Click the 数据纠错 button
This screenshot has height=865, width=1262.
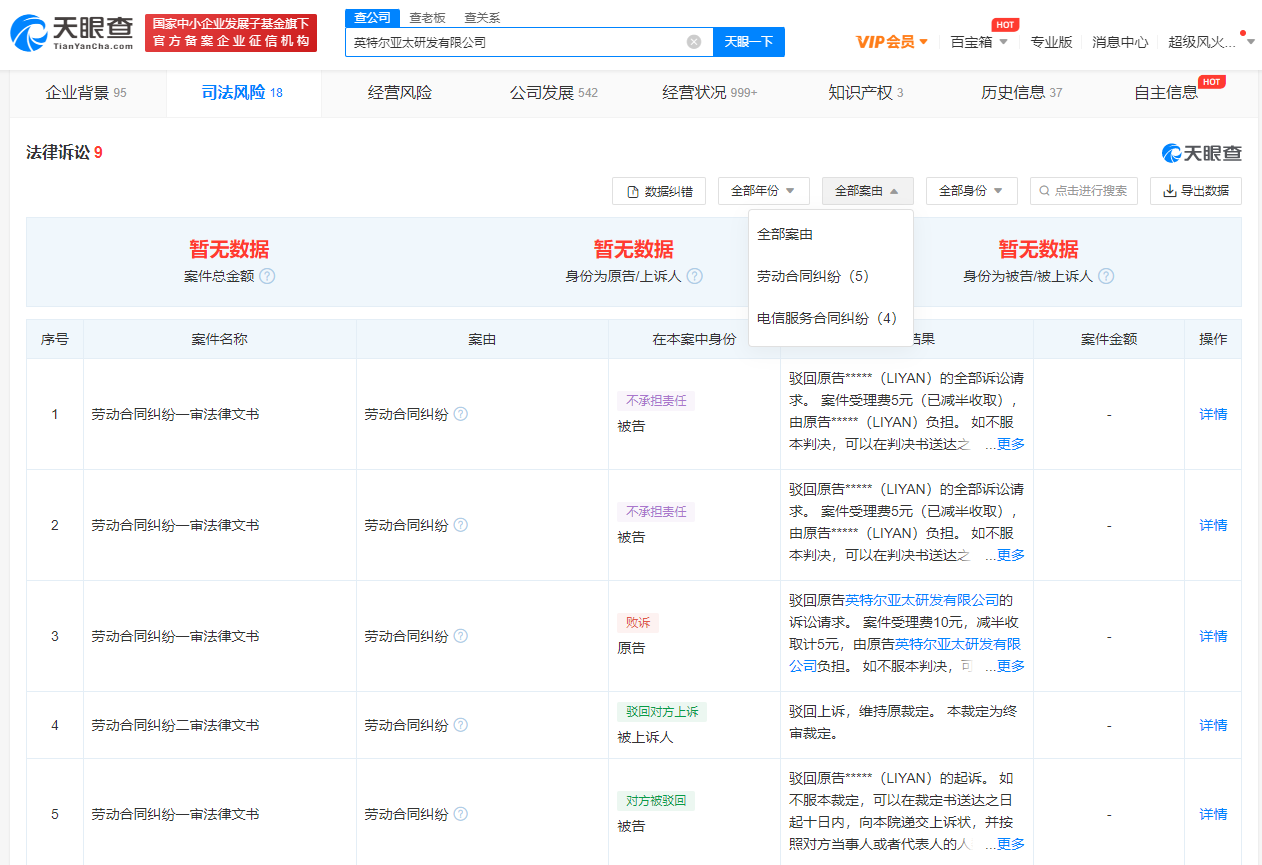pos(658,191)
